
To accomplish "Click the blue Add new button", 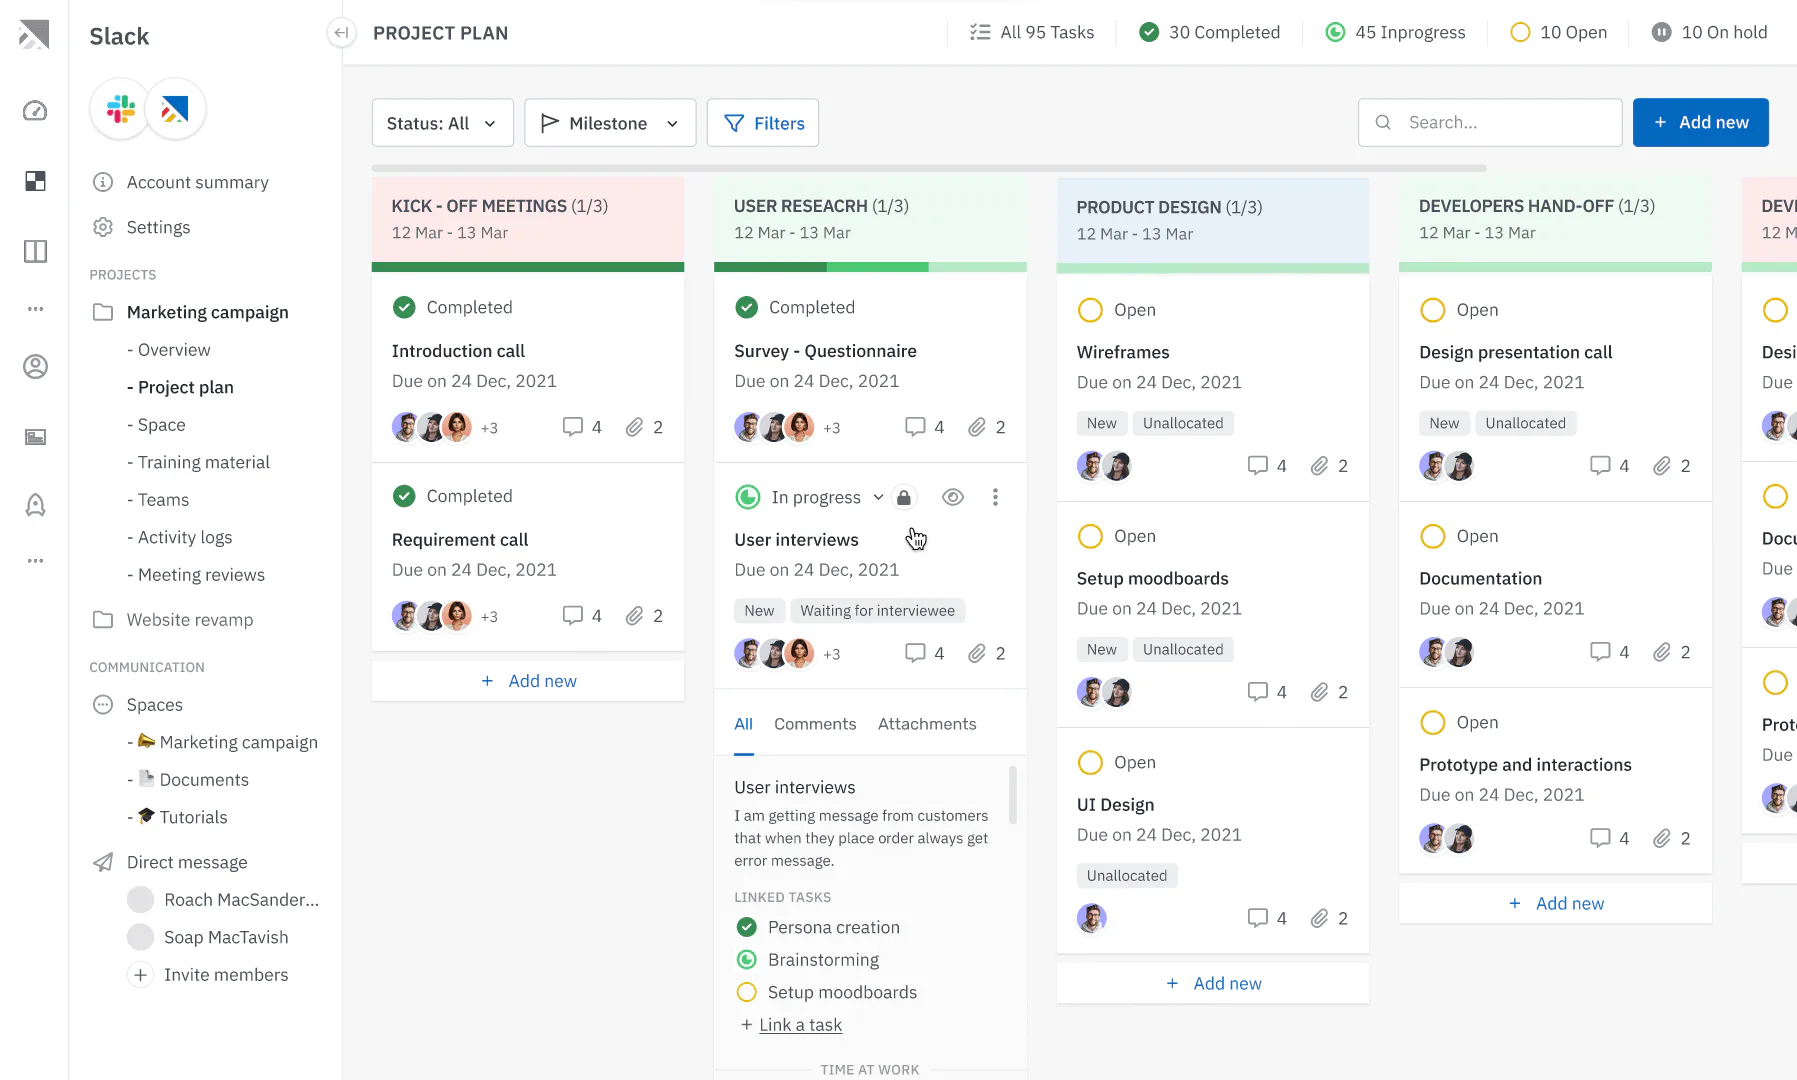I will (x=1700, y=122).
